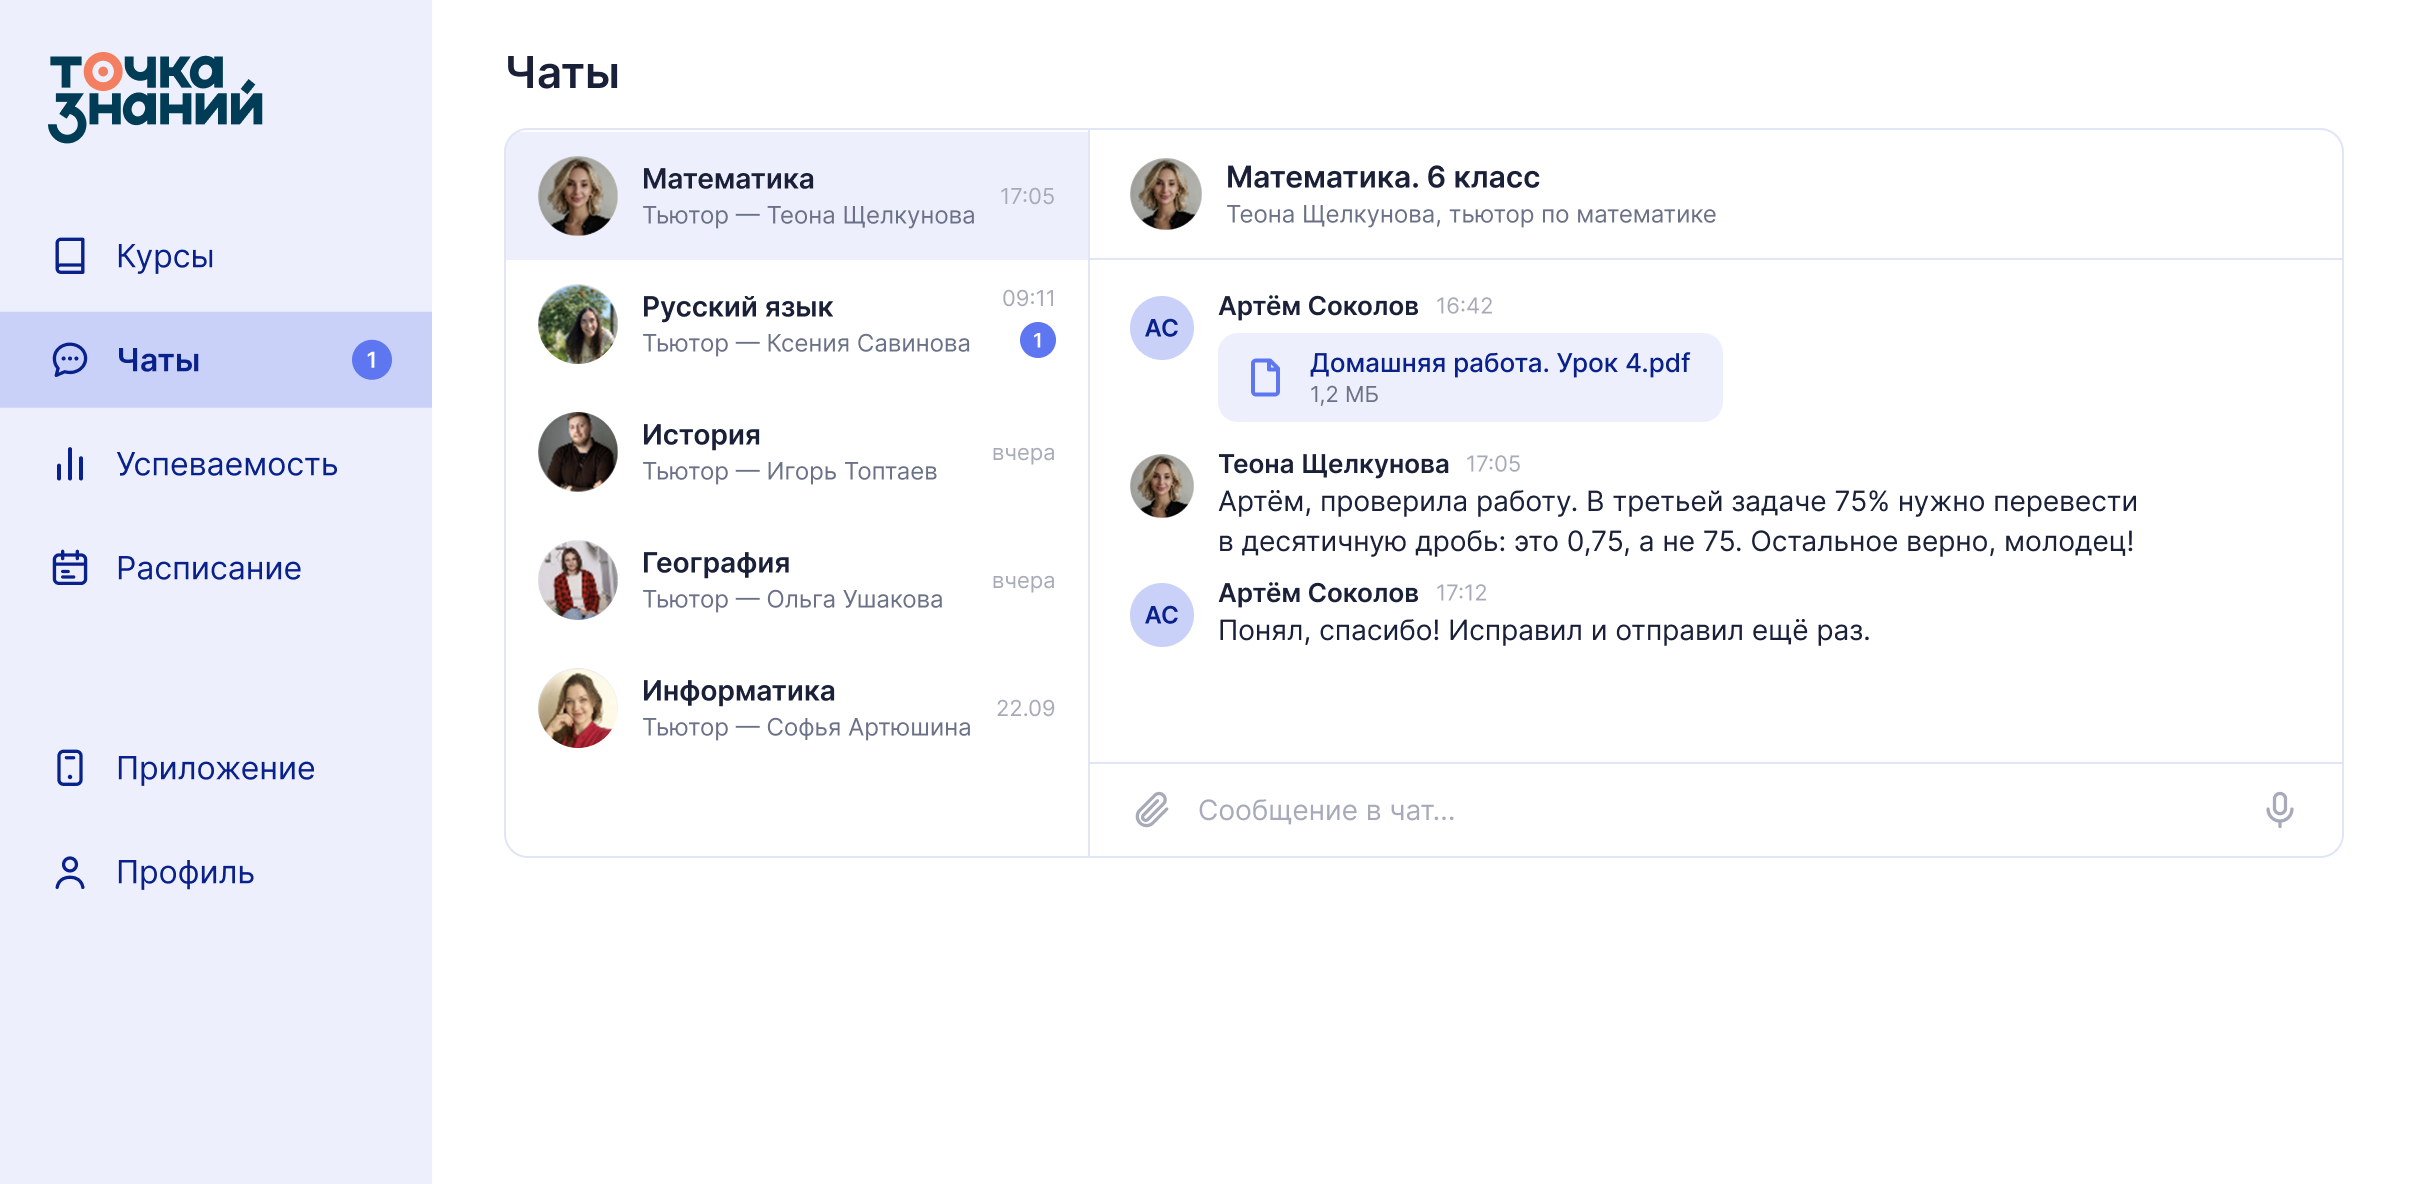This screenshot has height=1184, width=2416.
Task: Open Профиль in the sidebar
Action: click(x=216, y=872)
